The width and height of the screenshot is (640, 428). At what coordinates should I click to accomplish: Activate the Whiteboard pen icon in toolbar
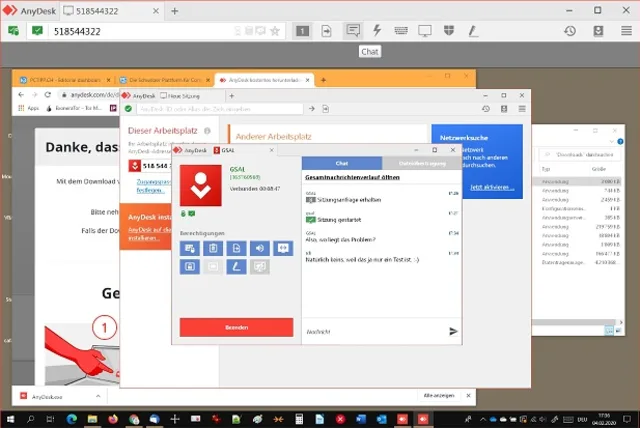(473, 31)
